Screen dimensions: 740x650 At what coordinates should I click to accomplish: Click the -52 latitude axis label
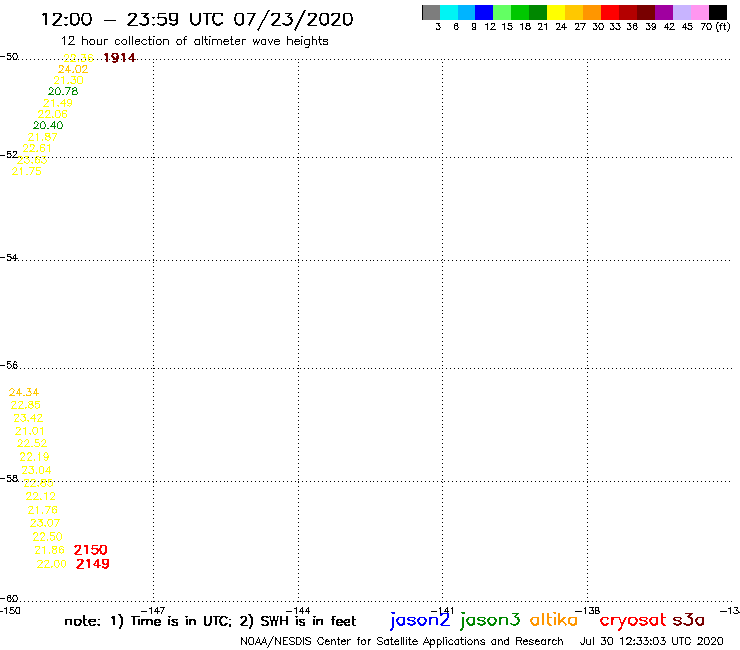tap(9, 155)
